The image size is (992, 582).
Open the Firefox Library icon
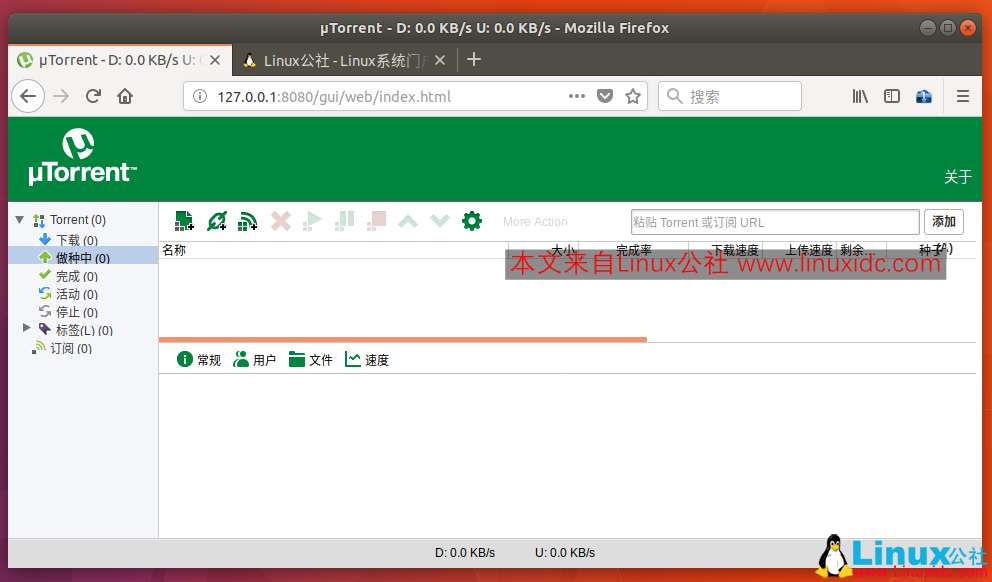(860, 96)
